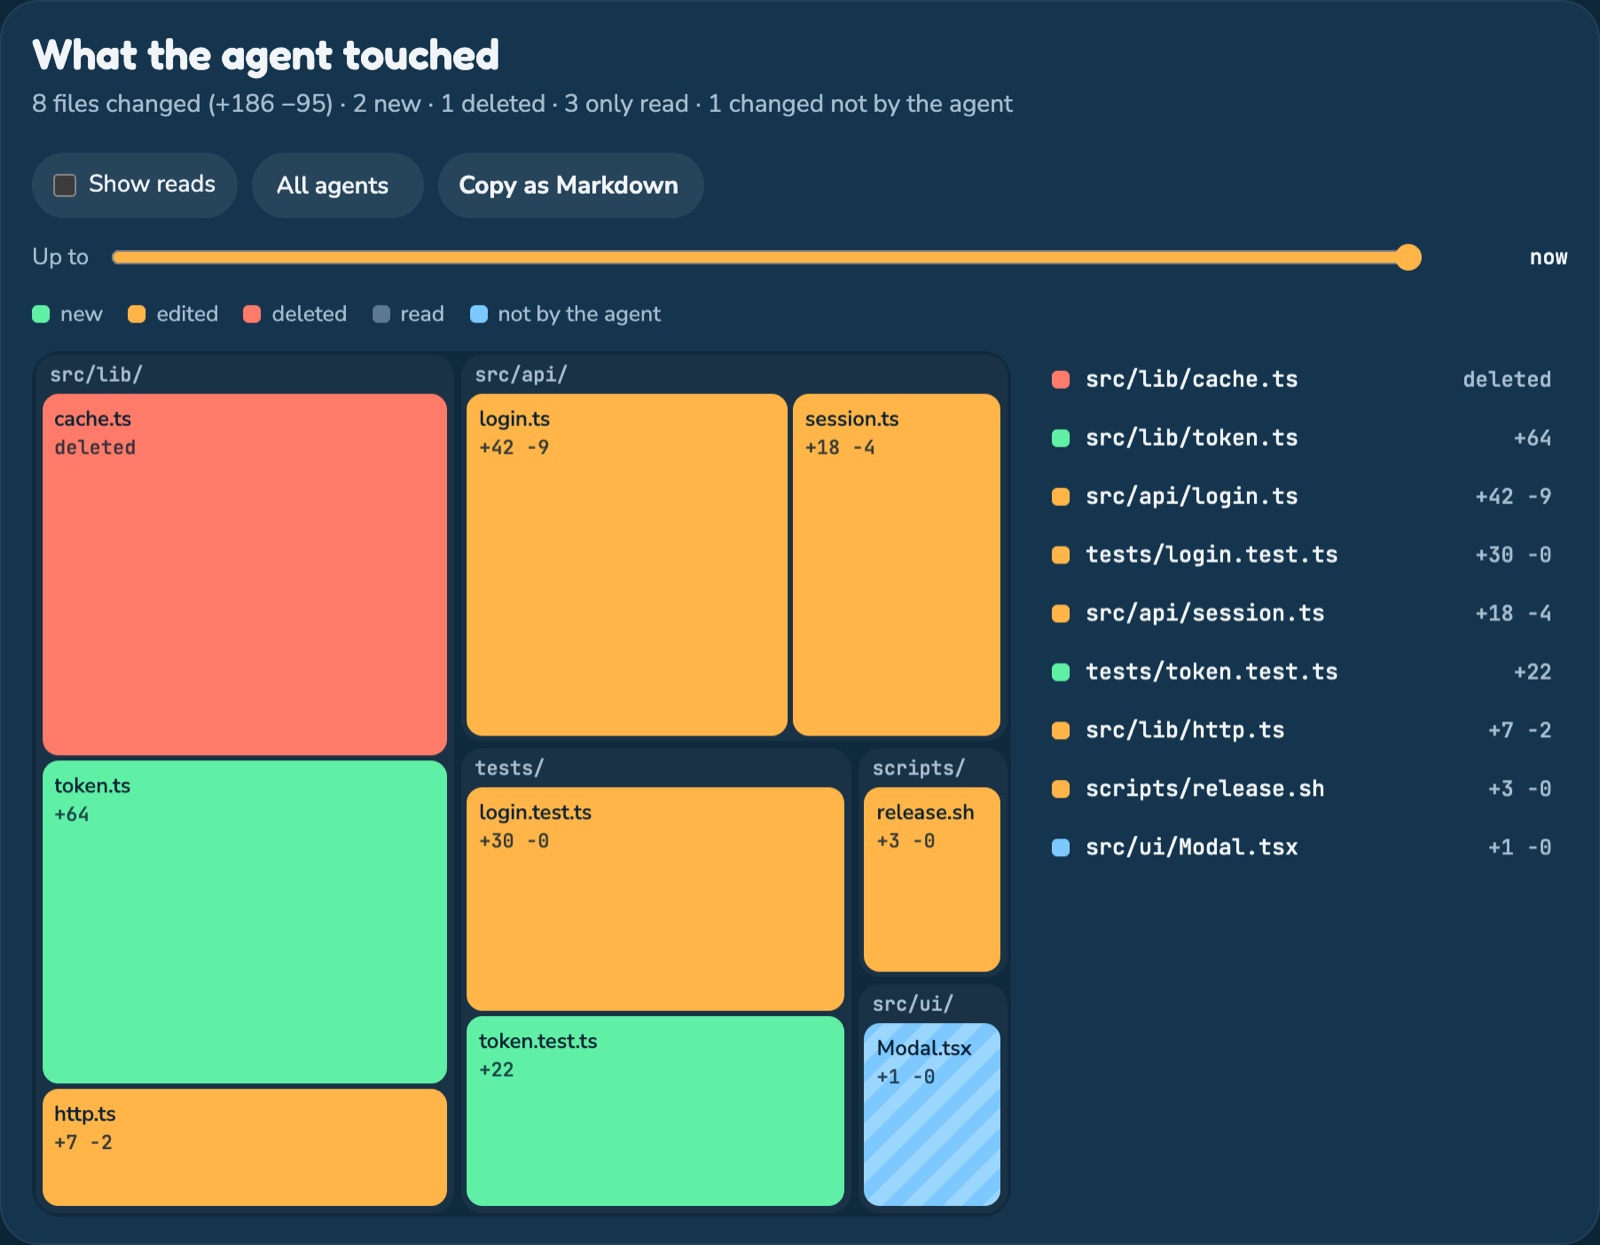
Task: Click tests/token.test.ts in the file list
Action: pyautogui.click(x=1301, y=672)
